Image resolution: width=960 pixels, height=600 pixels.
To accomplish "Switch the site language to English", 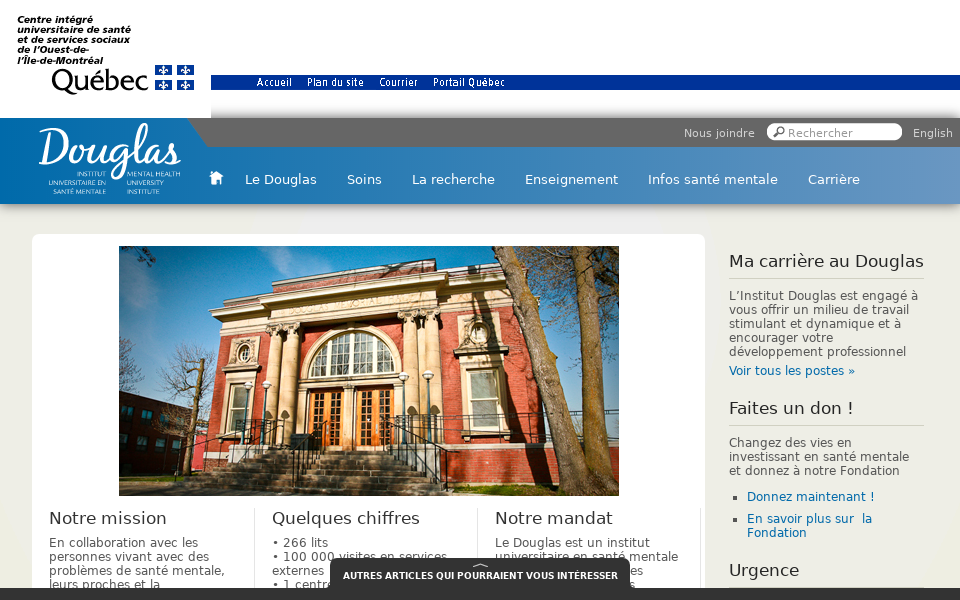I will (934, 132).
